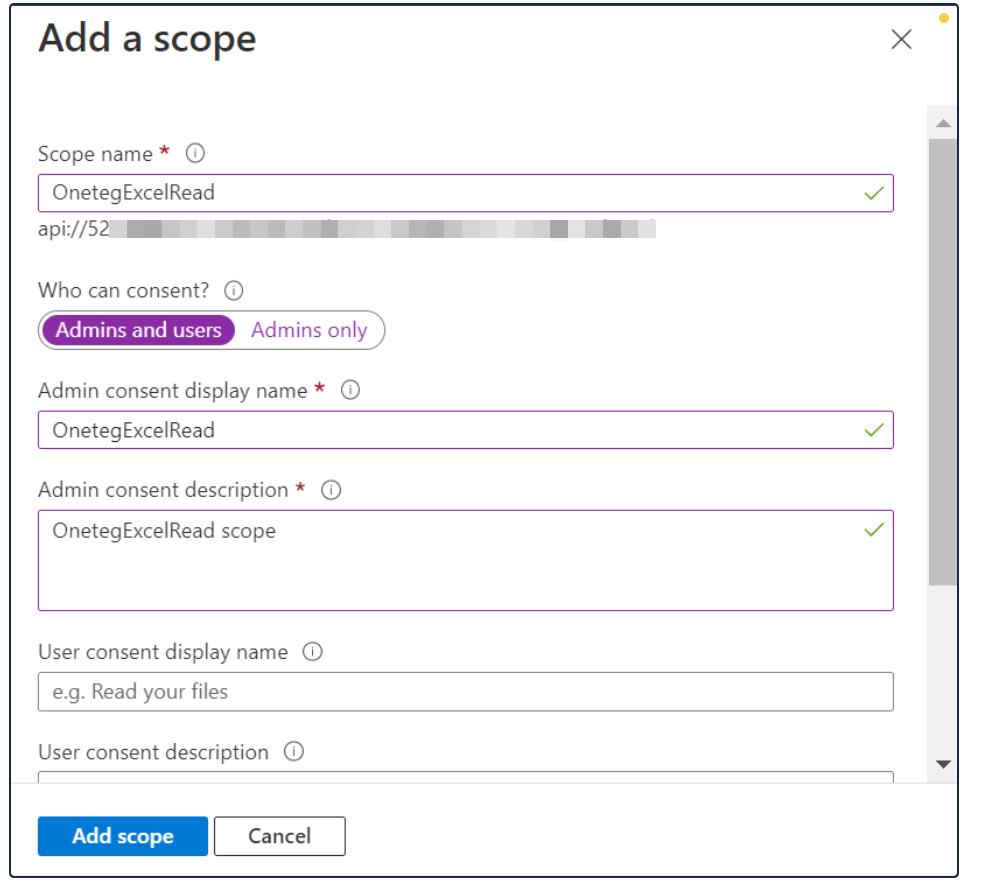Click the Add scope button
The height and width of the screenshot is (887, 983).
[x=123, y=836]
